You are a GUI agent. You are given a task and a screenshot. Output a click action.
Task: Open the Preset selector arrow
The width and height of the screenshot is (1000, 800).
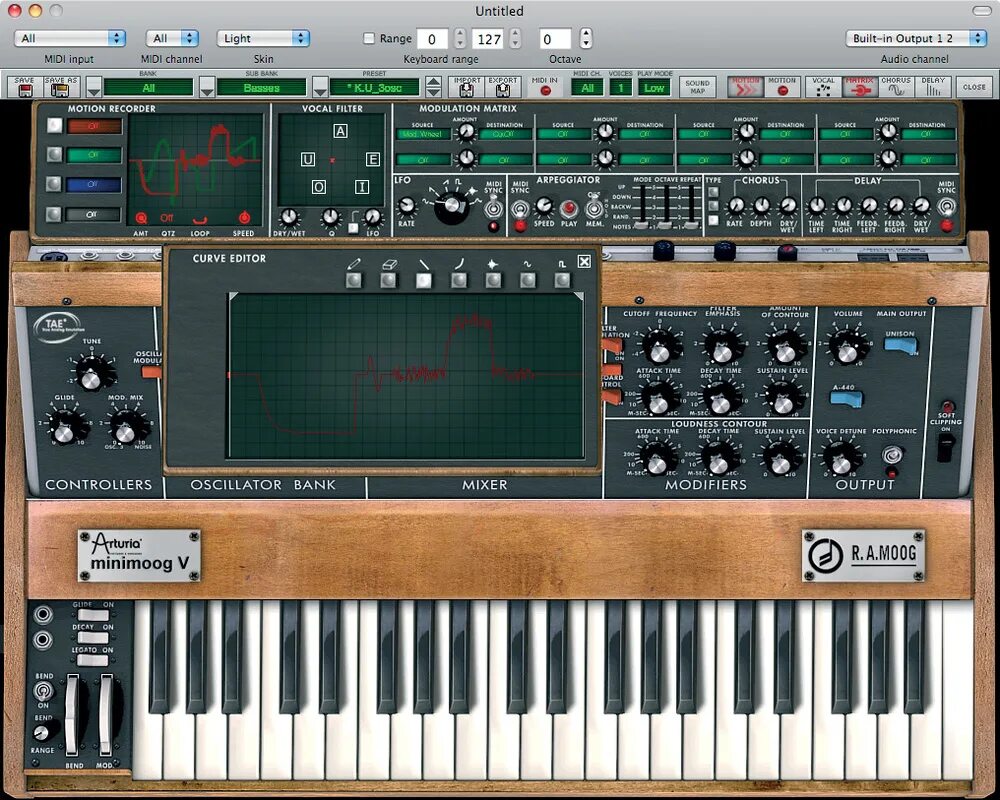(320, 87)
